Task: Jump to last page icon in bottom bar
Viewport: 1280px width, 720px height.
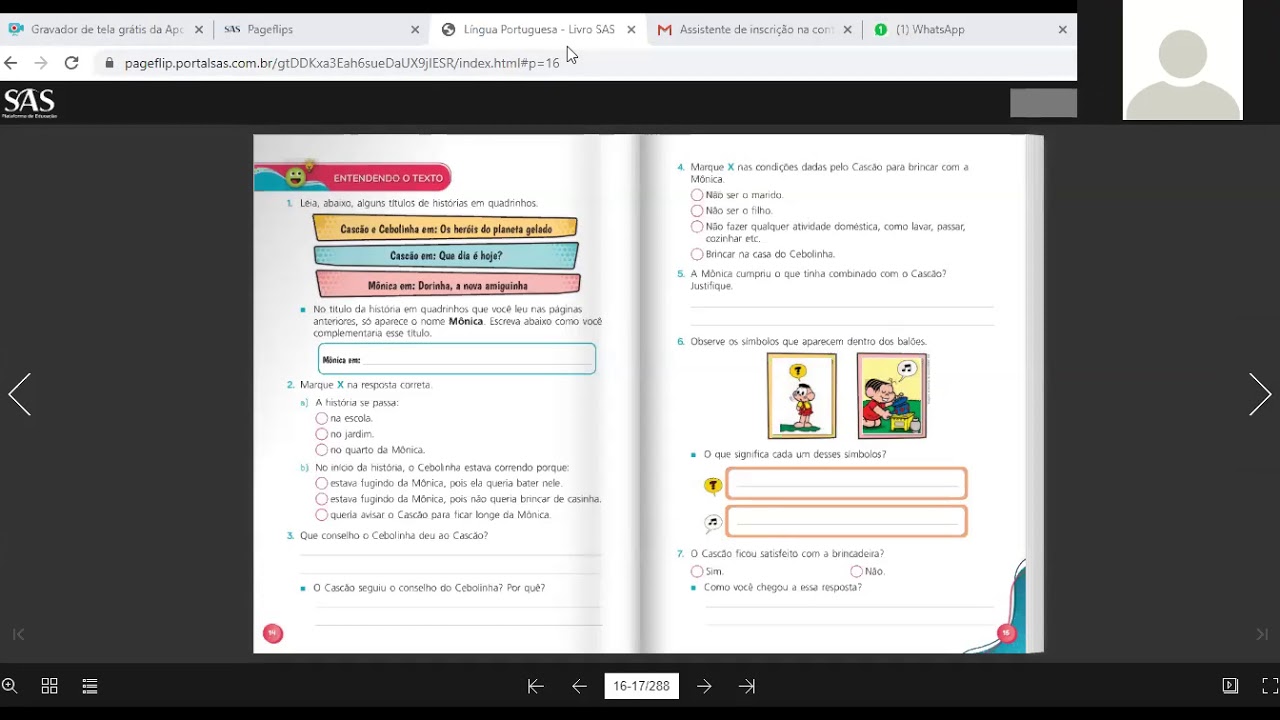Action: click(747, 686)
